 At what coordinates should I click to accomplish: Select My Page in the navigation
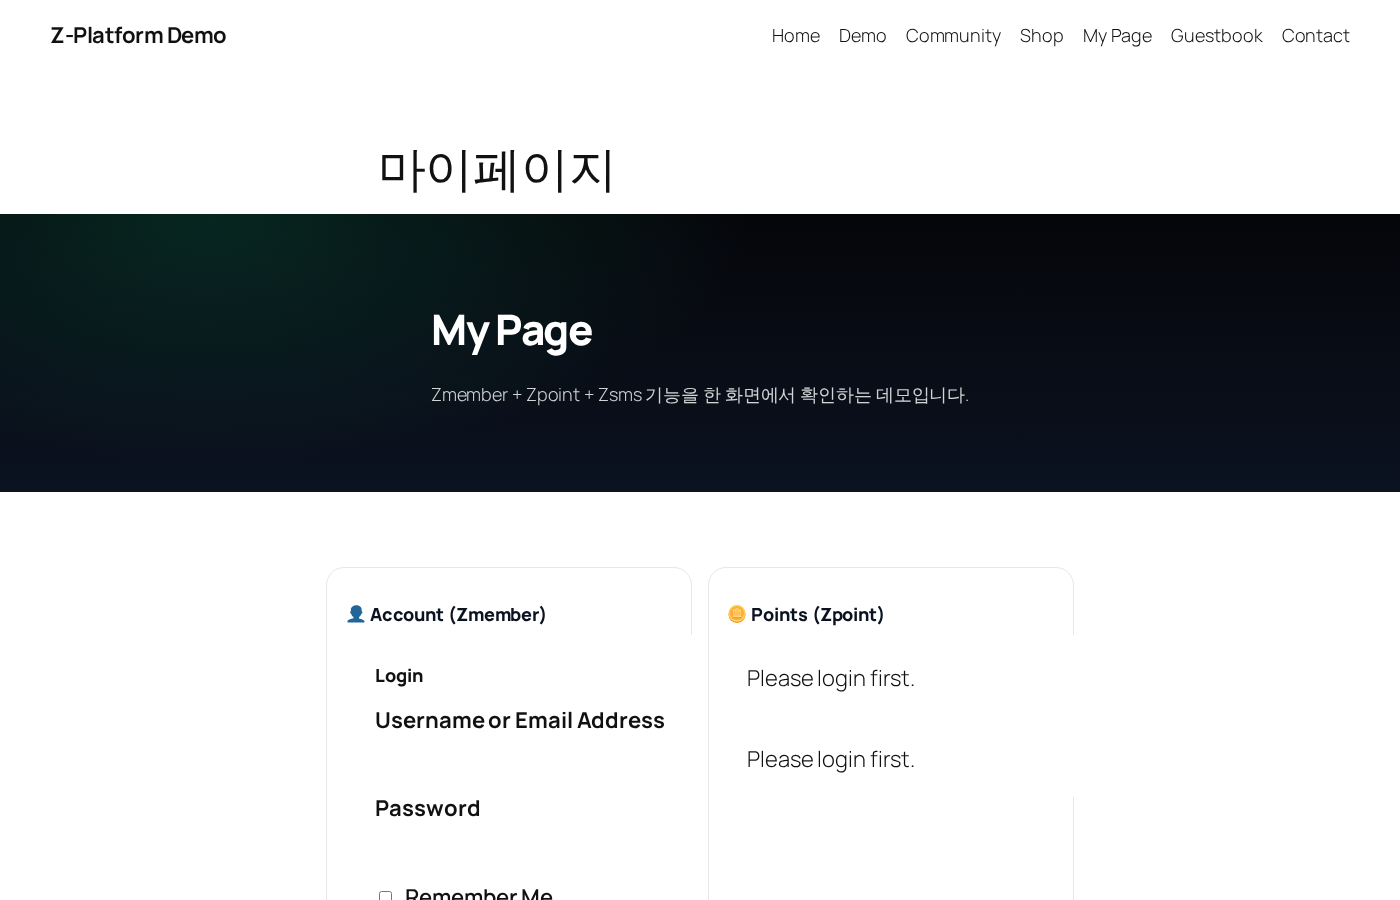(1117, 35)
